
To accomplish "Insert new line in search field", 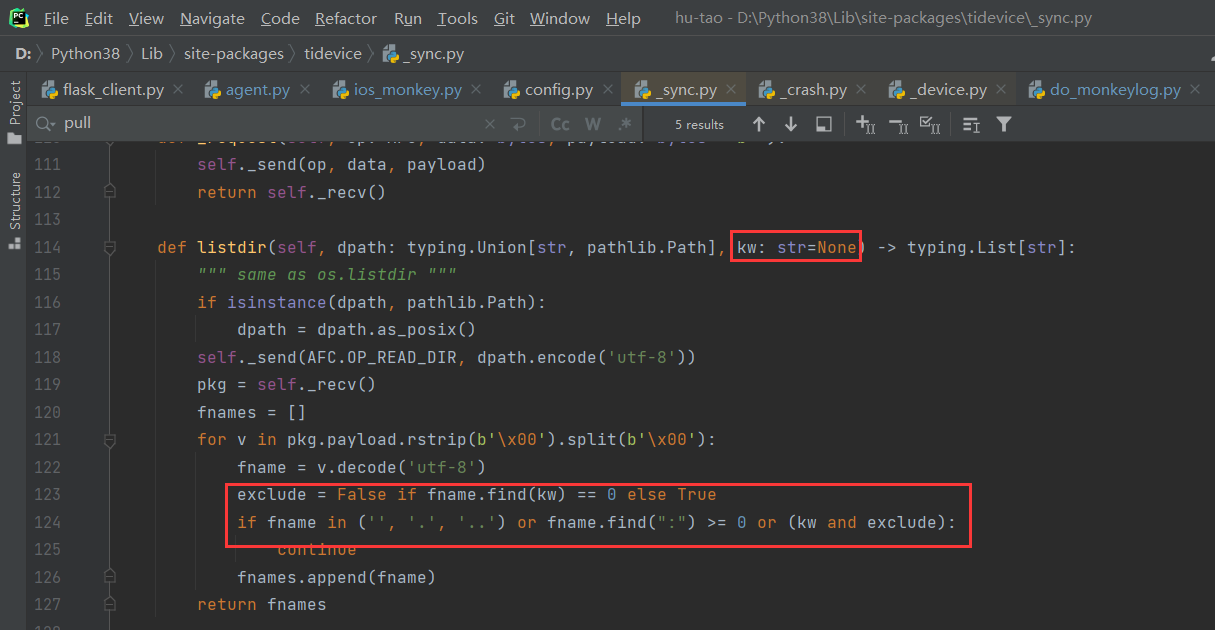I will pyautogui.click(x=518, y=124).
